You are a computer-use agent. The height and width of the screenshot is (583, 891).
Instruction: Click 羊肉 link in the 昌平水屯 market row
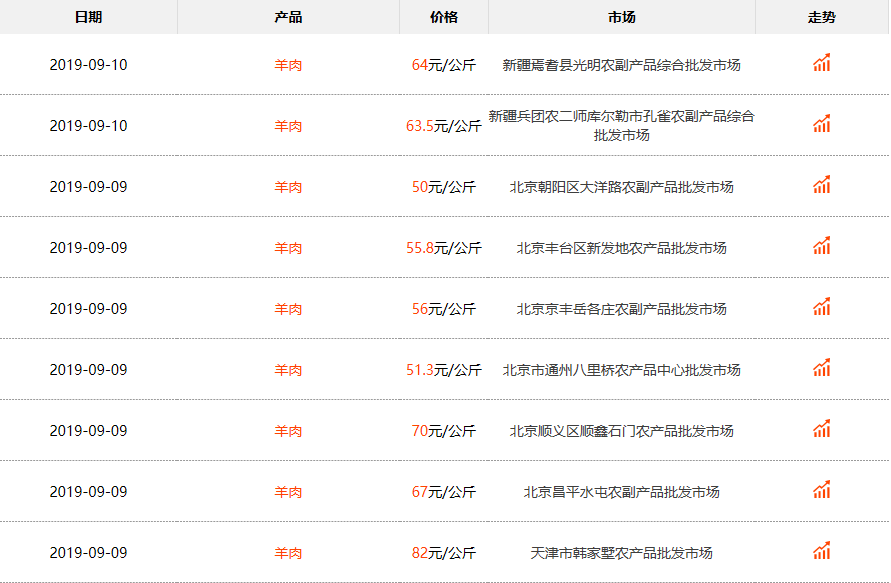tap(288, 492)
